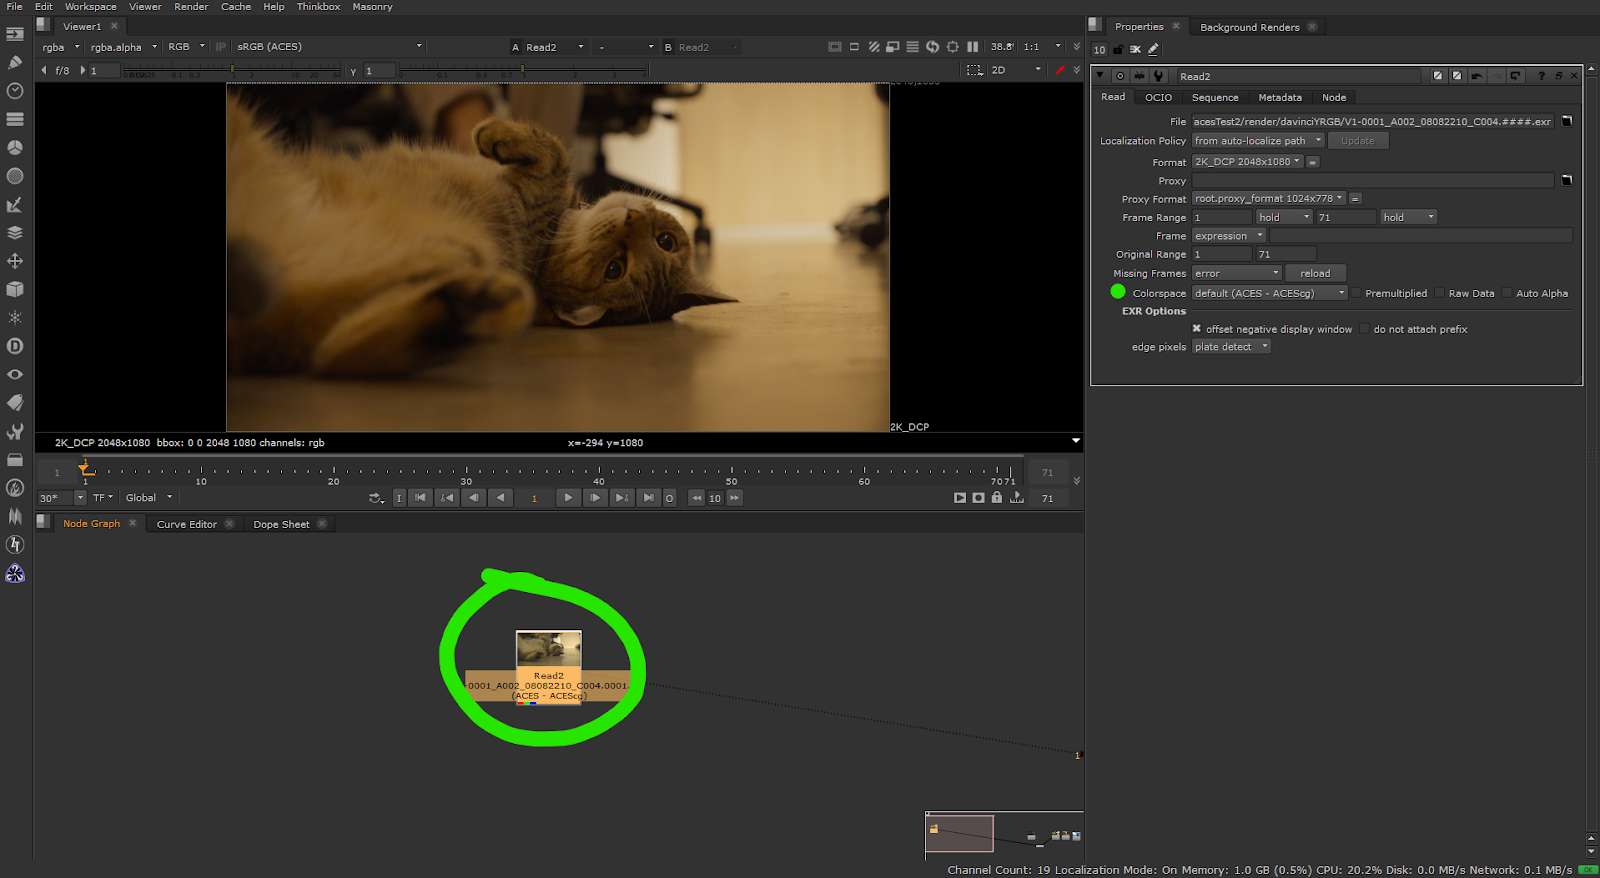Screen dimensions: 1600x878
Task: Open the Furnace plugins icon
Action: pos(15,488)
